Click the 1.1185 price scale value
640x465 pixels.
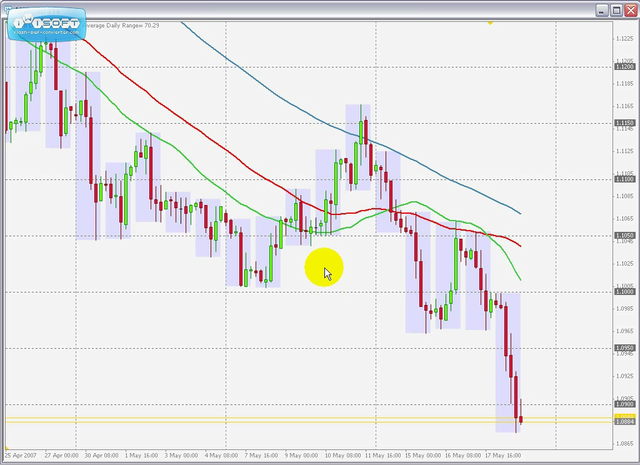[624, 84]
